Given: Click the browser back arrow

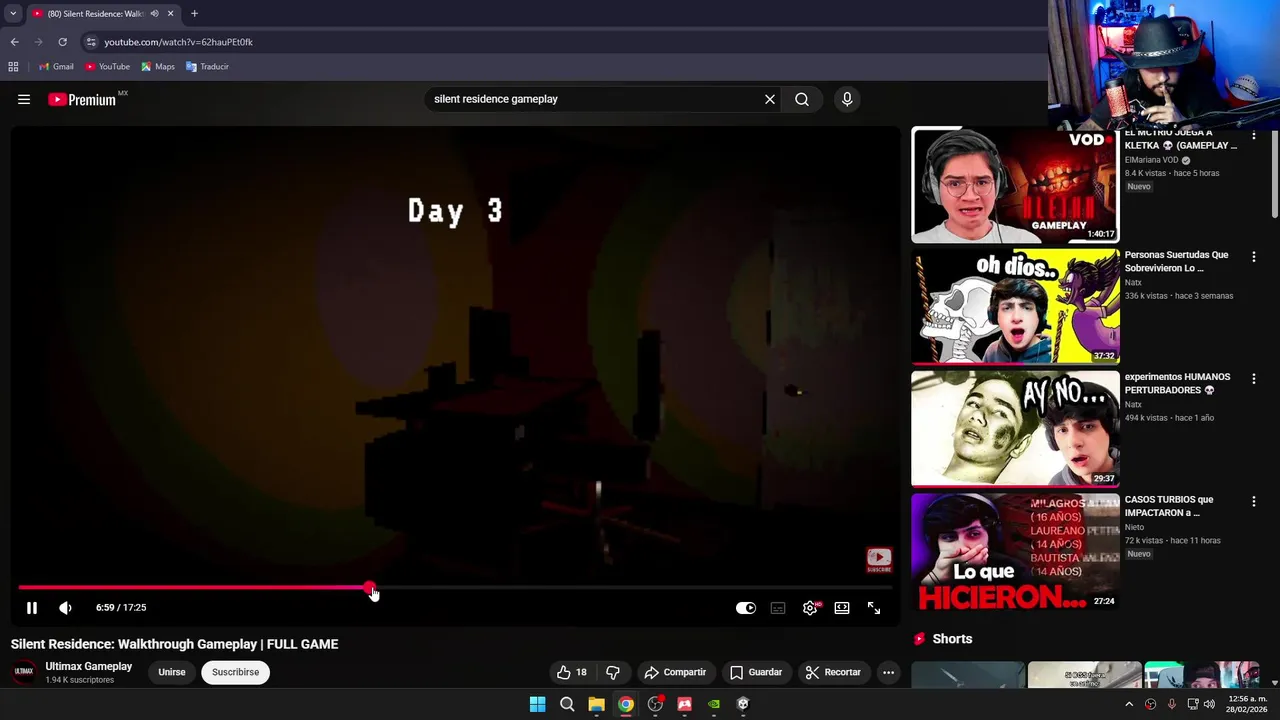Looking at the screenshot, I should coord(14,42).
